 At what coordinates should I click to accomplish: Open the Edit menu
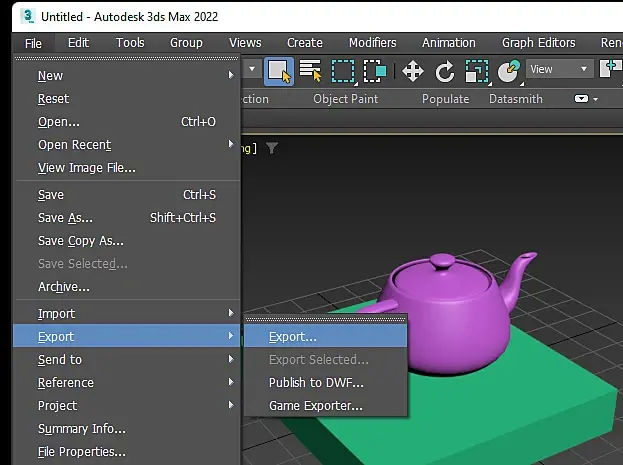78,43
